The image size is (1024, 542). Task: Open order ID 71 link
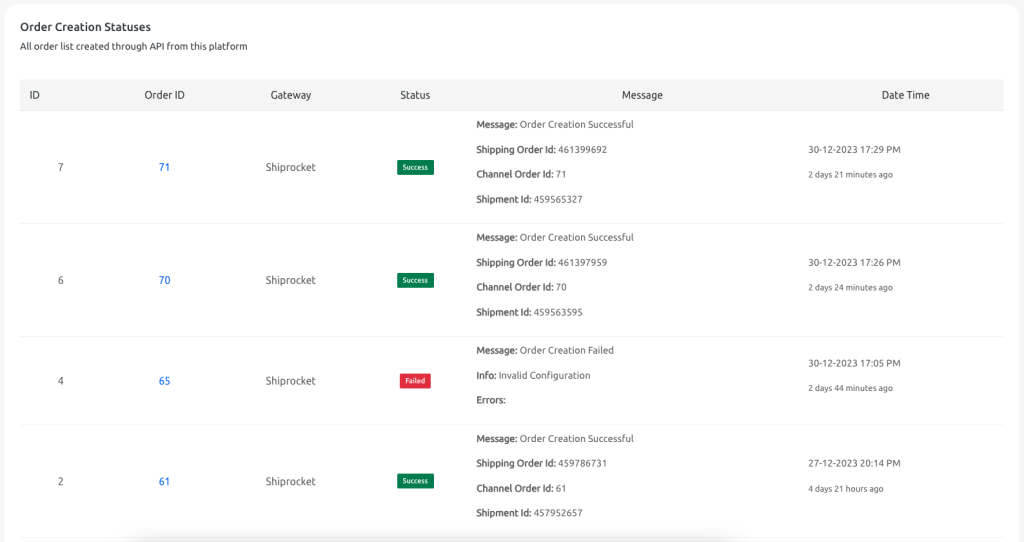pos(164,167)
